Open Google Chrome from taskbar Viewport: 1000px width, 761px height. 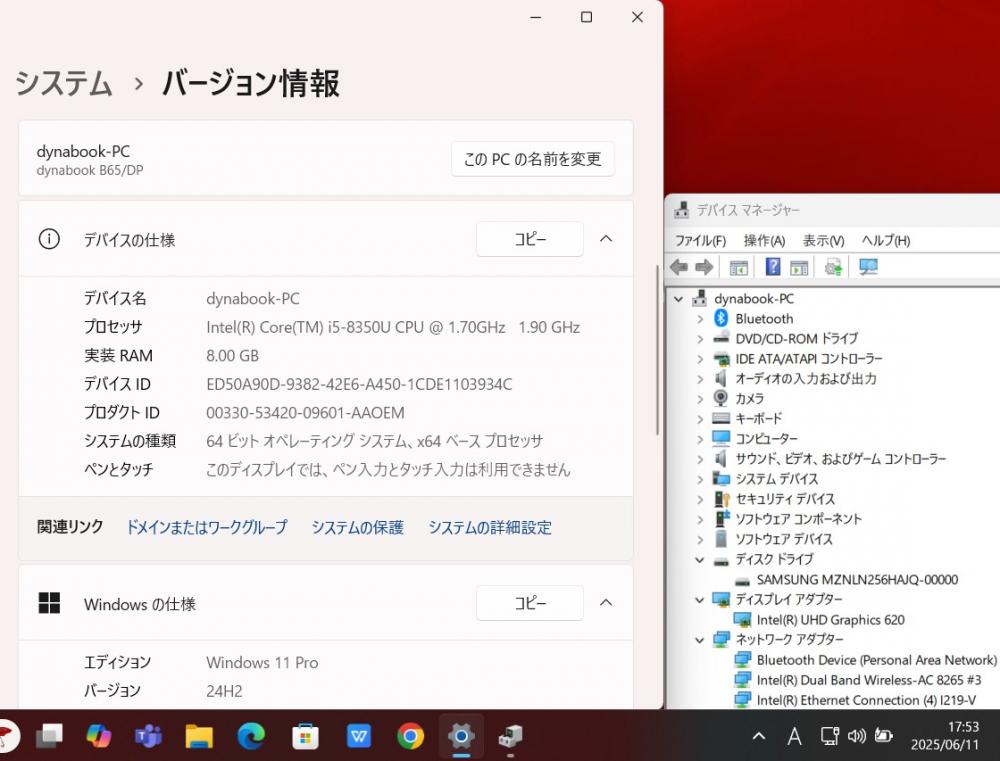point(410,736)
